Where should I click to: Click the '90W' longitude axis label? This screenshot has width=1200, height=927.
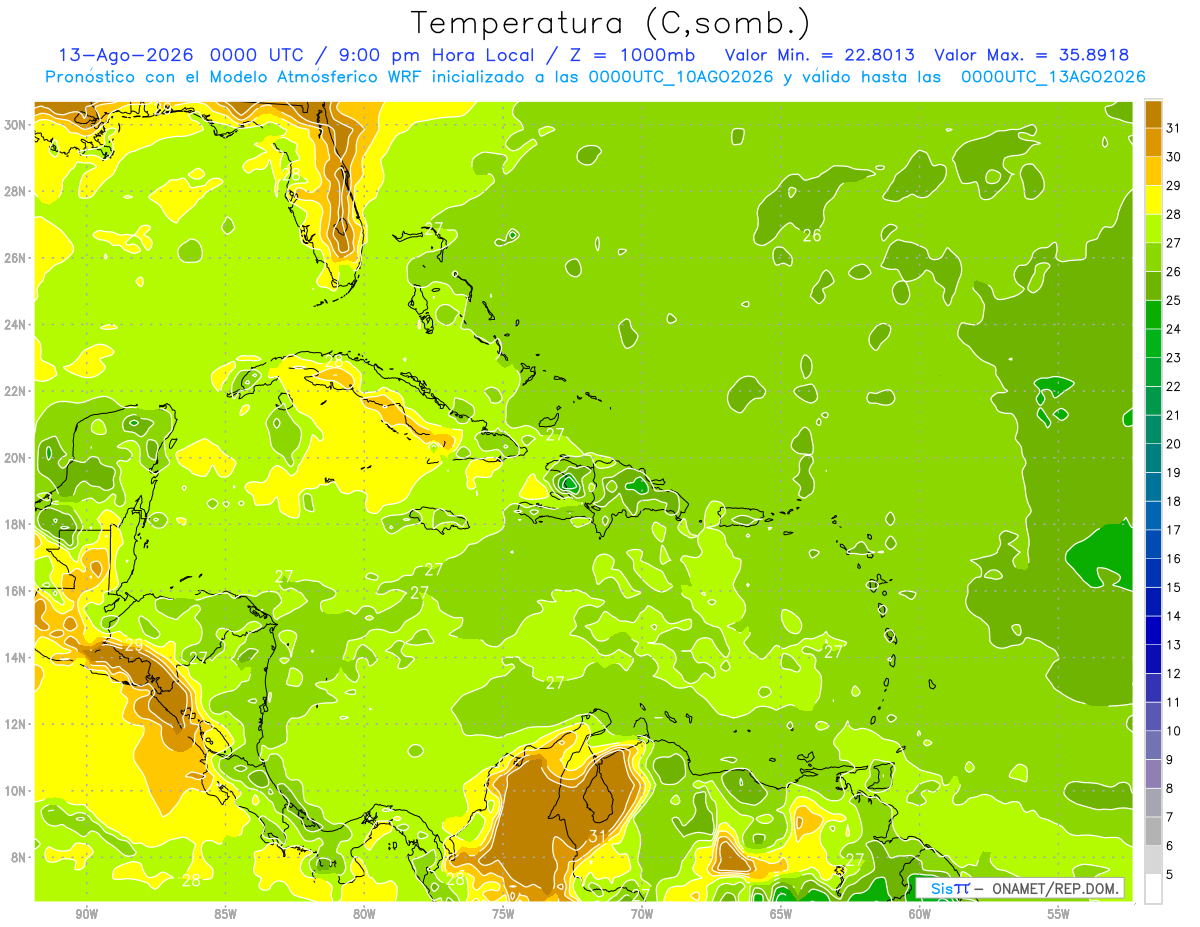click(86, 914)
